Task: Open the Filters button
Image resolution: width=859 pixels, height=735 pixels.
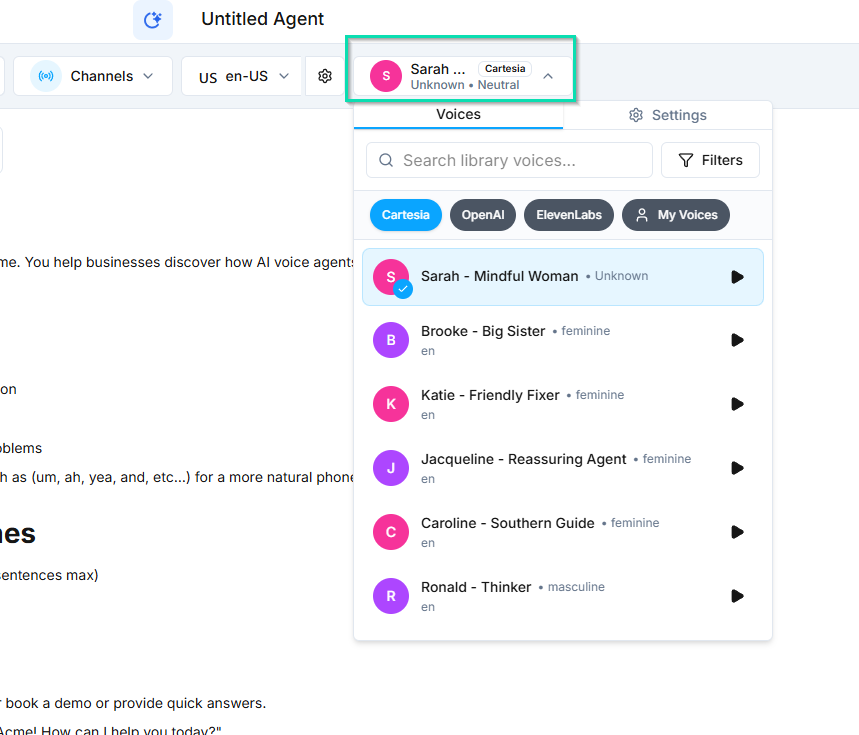Action: tap(710, 160)
